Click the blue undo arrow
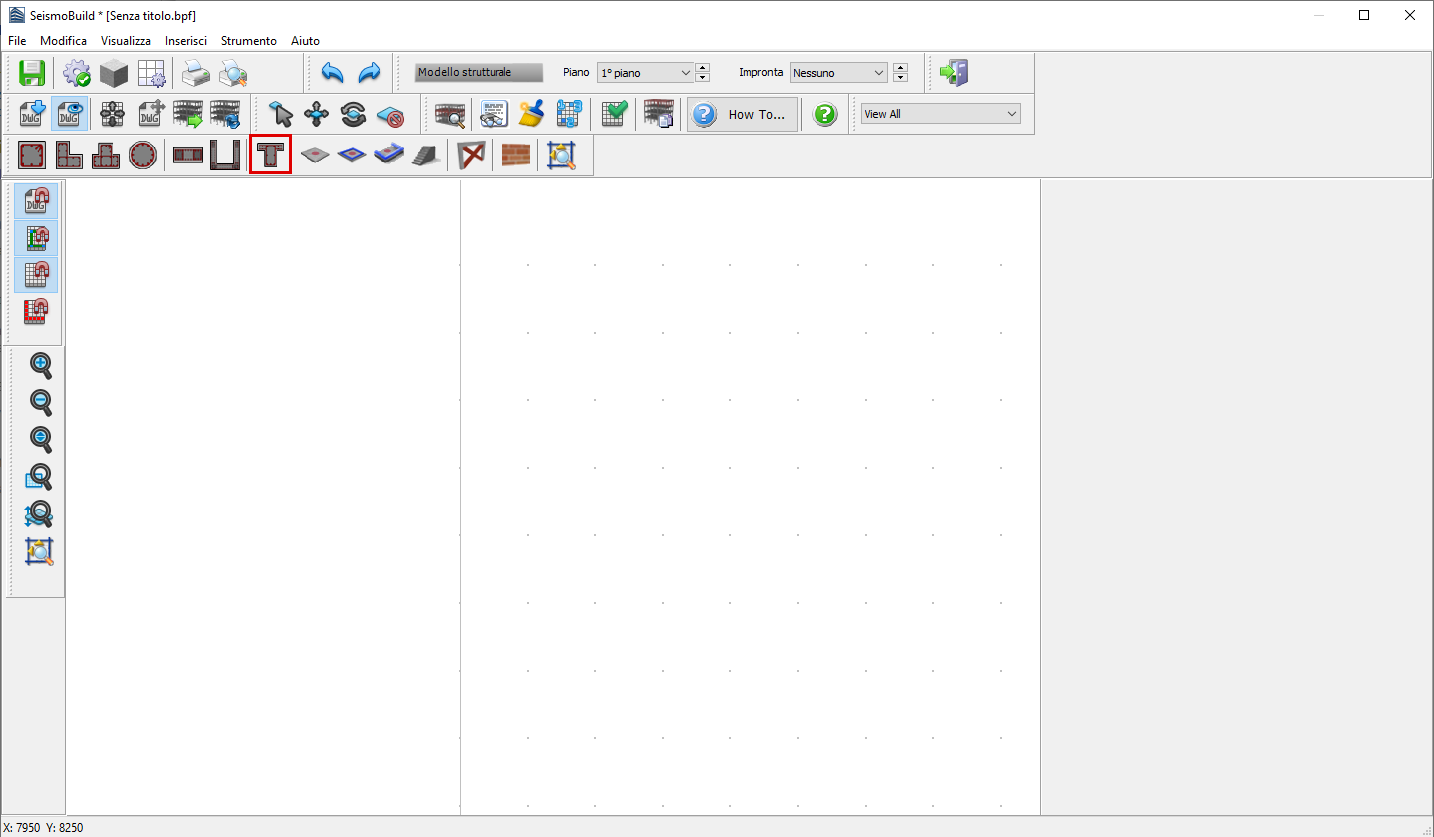This screenshot has height=837, width=1434. [x=332, y=73]
